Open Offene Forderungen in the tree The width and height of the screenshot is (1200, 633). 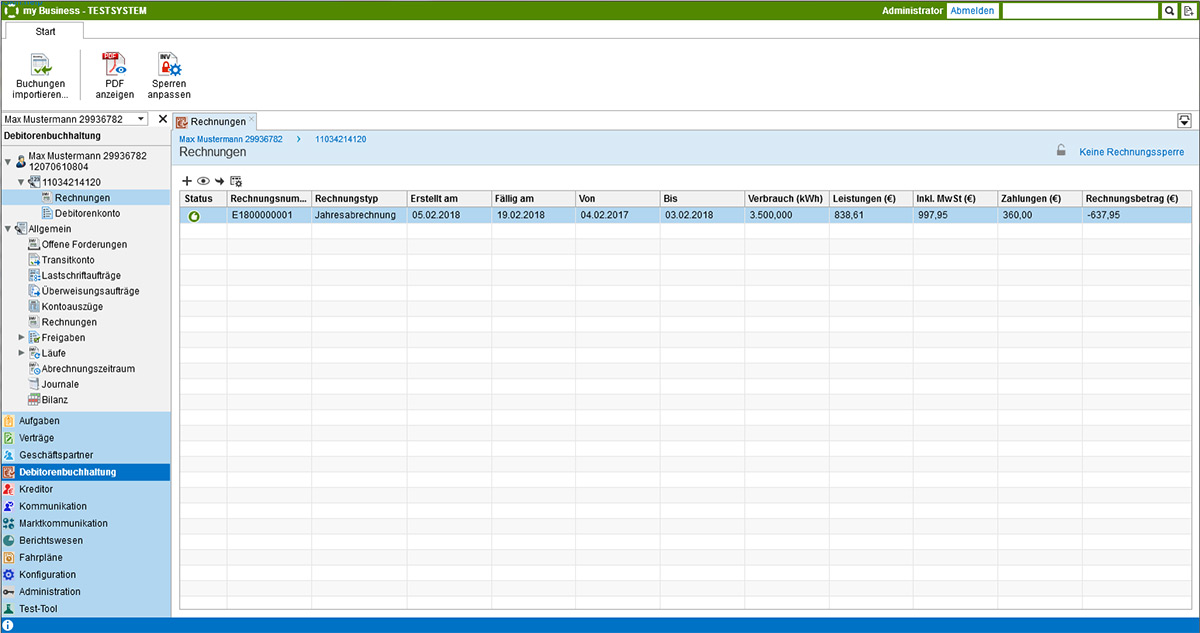(84, 244)
